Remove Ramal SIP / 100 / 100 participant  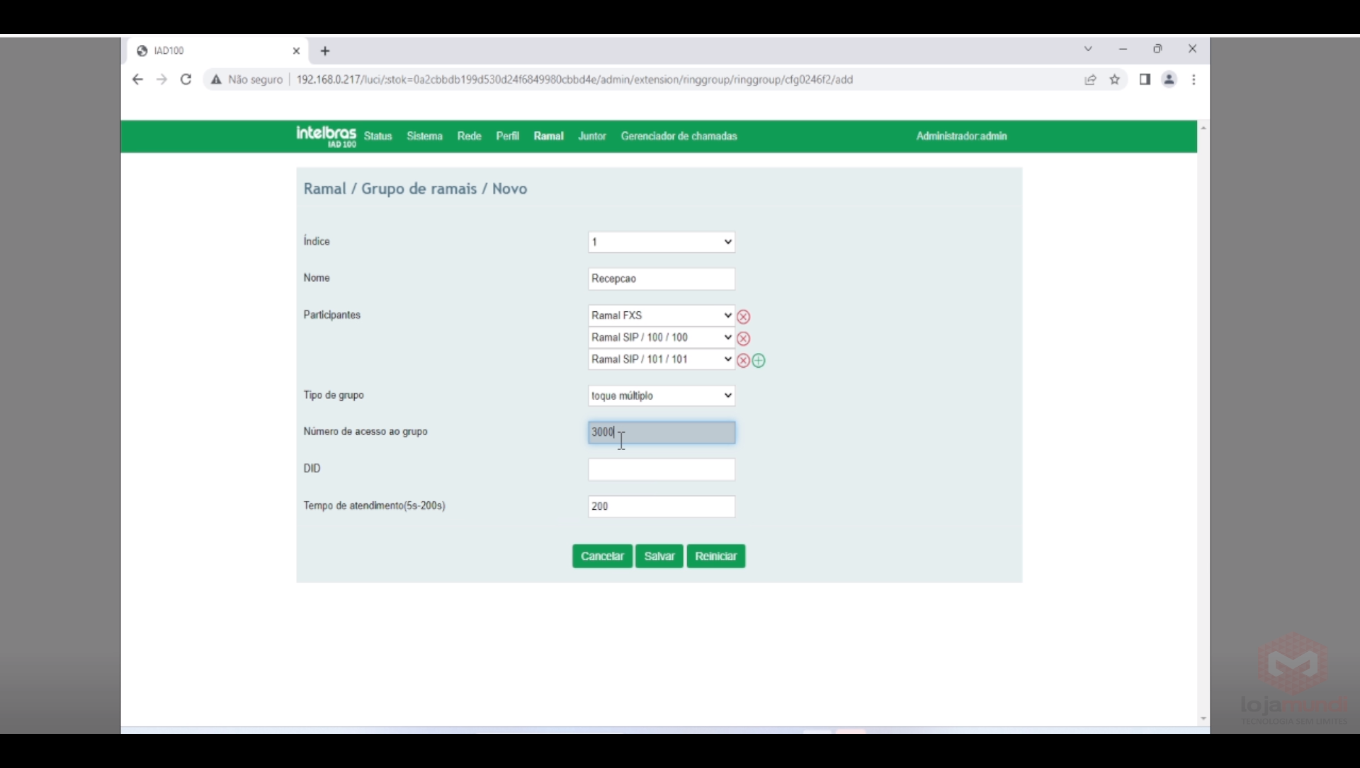tap(743, 339)
